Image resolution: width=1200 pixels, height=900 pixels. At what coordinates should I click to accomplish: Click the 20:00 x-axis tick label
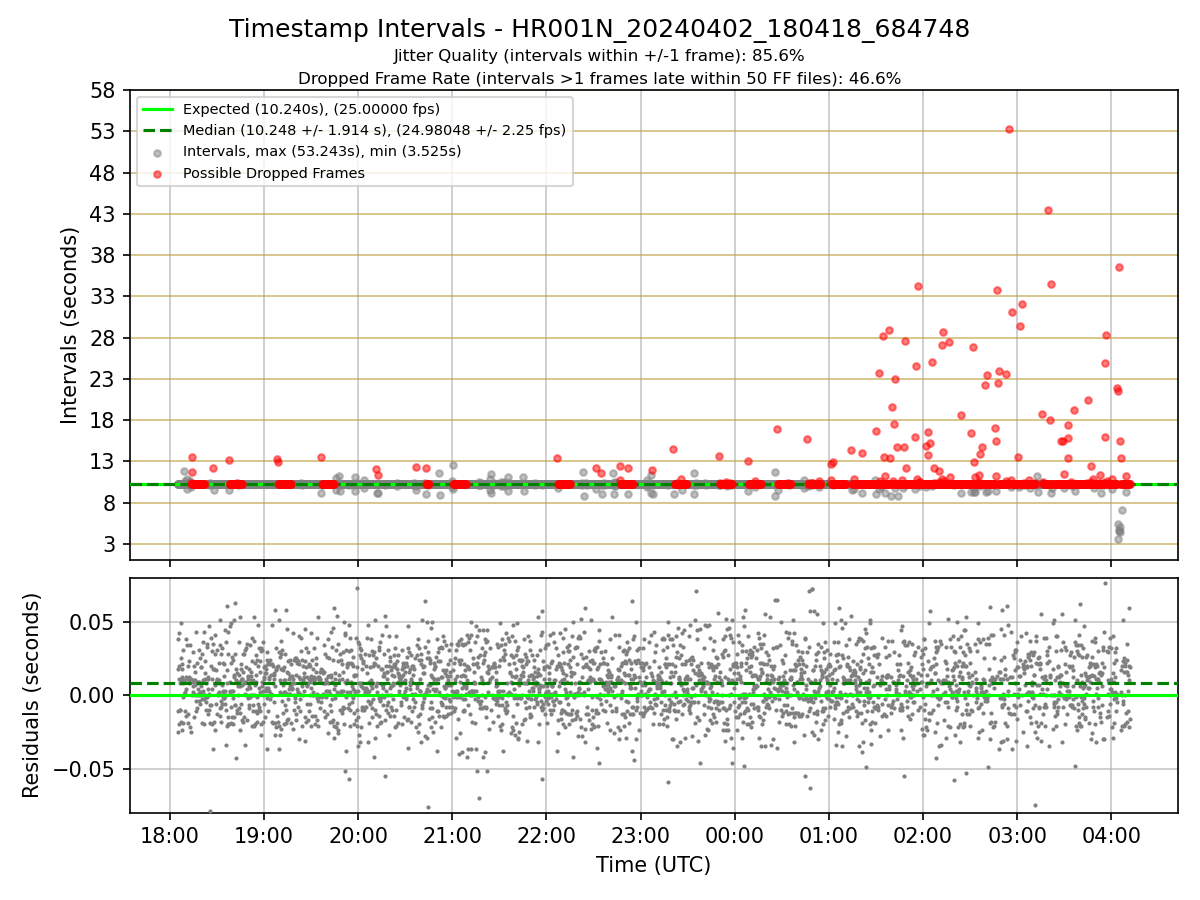coord(357,834)
